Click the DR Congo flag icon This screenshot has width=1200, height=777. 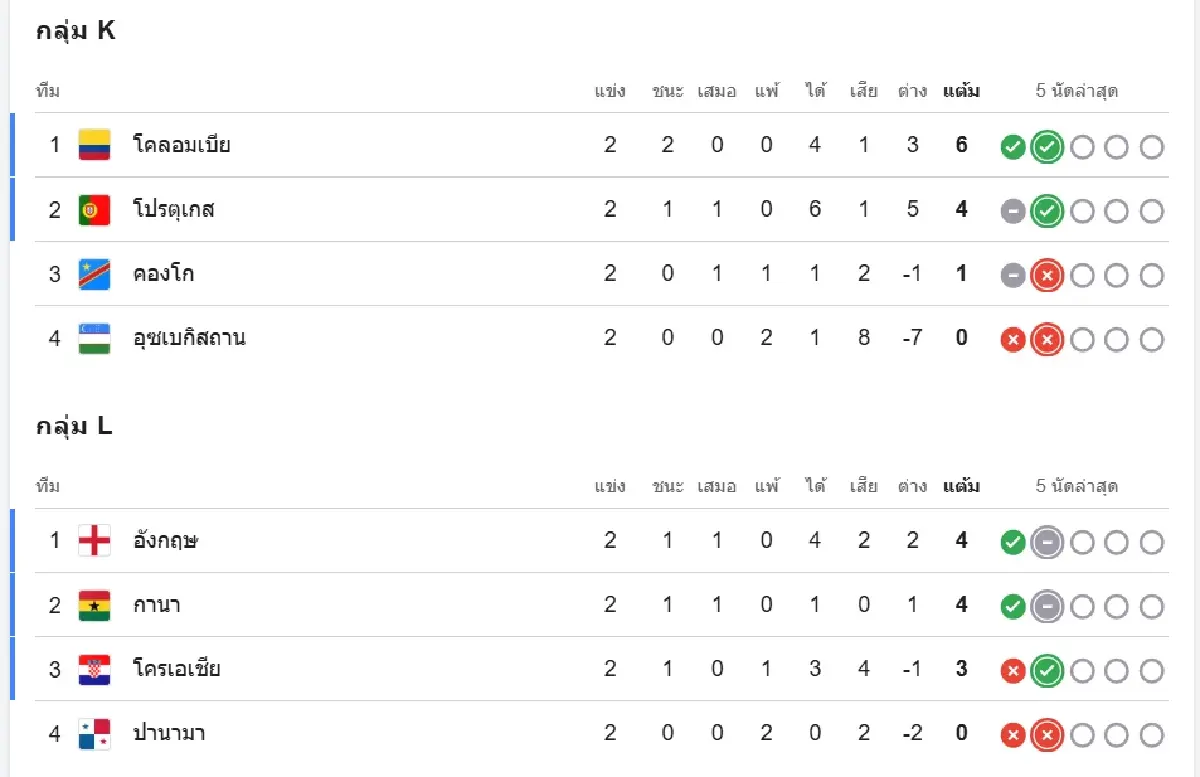[95, 274]
